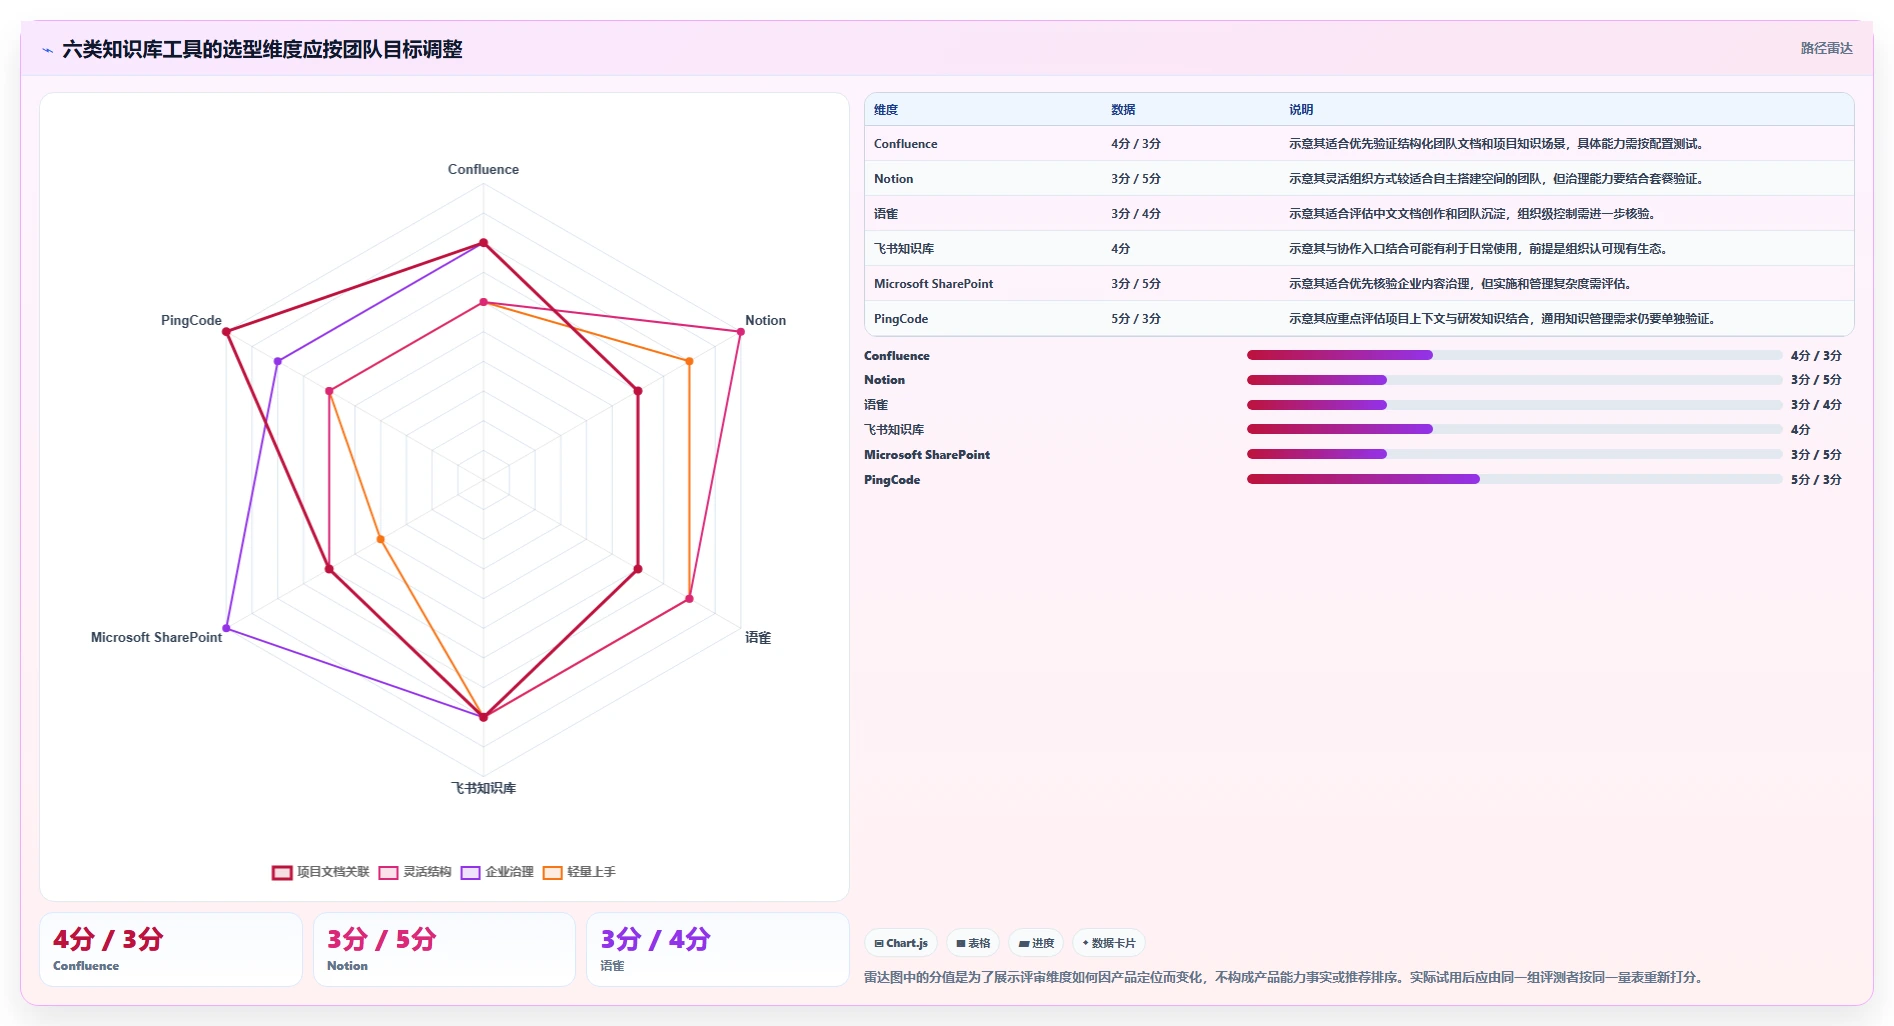Click the Notion axis label on the radar
The width and height of the screenshot is (1894, 1026).
765,320
